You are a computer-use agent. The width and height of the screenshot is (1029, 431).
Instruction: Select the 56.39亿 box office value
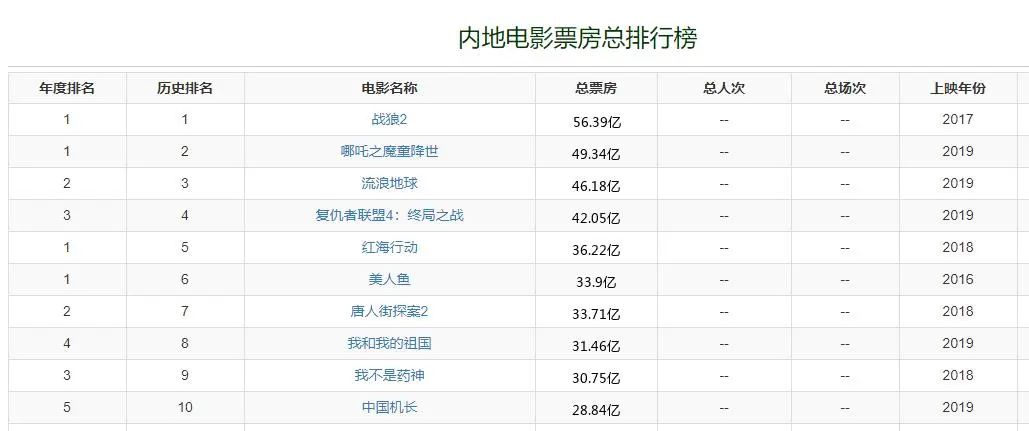click(596, 123)
